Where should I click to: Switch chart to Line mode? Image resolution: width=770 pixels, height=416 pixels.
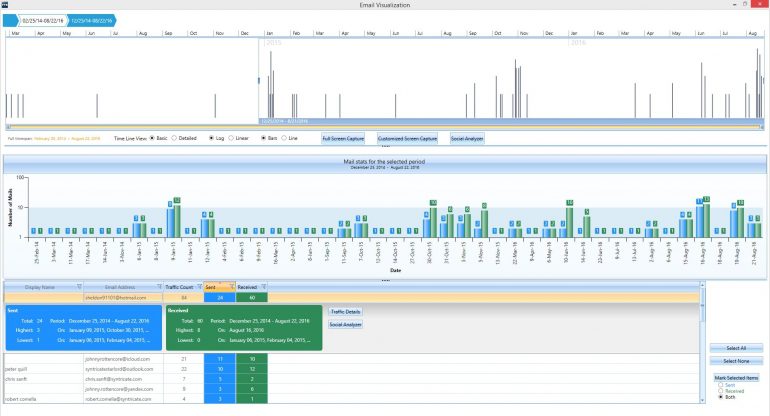tap(285, 138)
